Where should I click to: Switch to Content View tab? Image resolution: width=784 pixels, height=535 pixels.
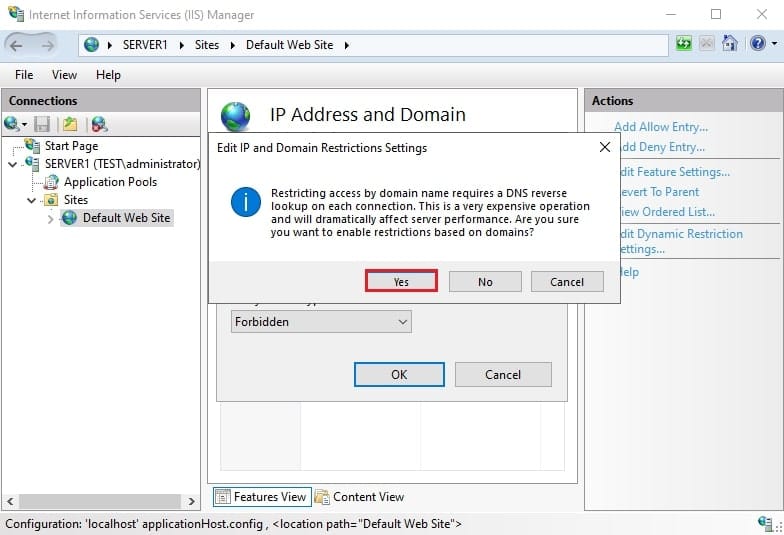point(360,497)
